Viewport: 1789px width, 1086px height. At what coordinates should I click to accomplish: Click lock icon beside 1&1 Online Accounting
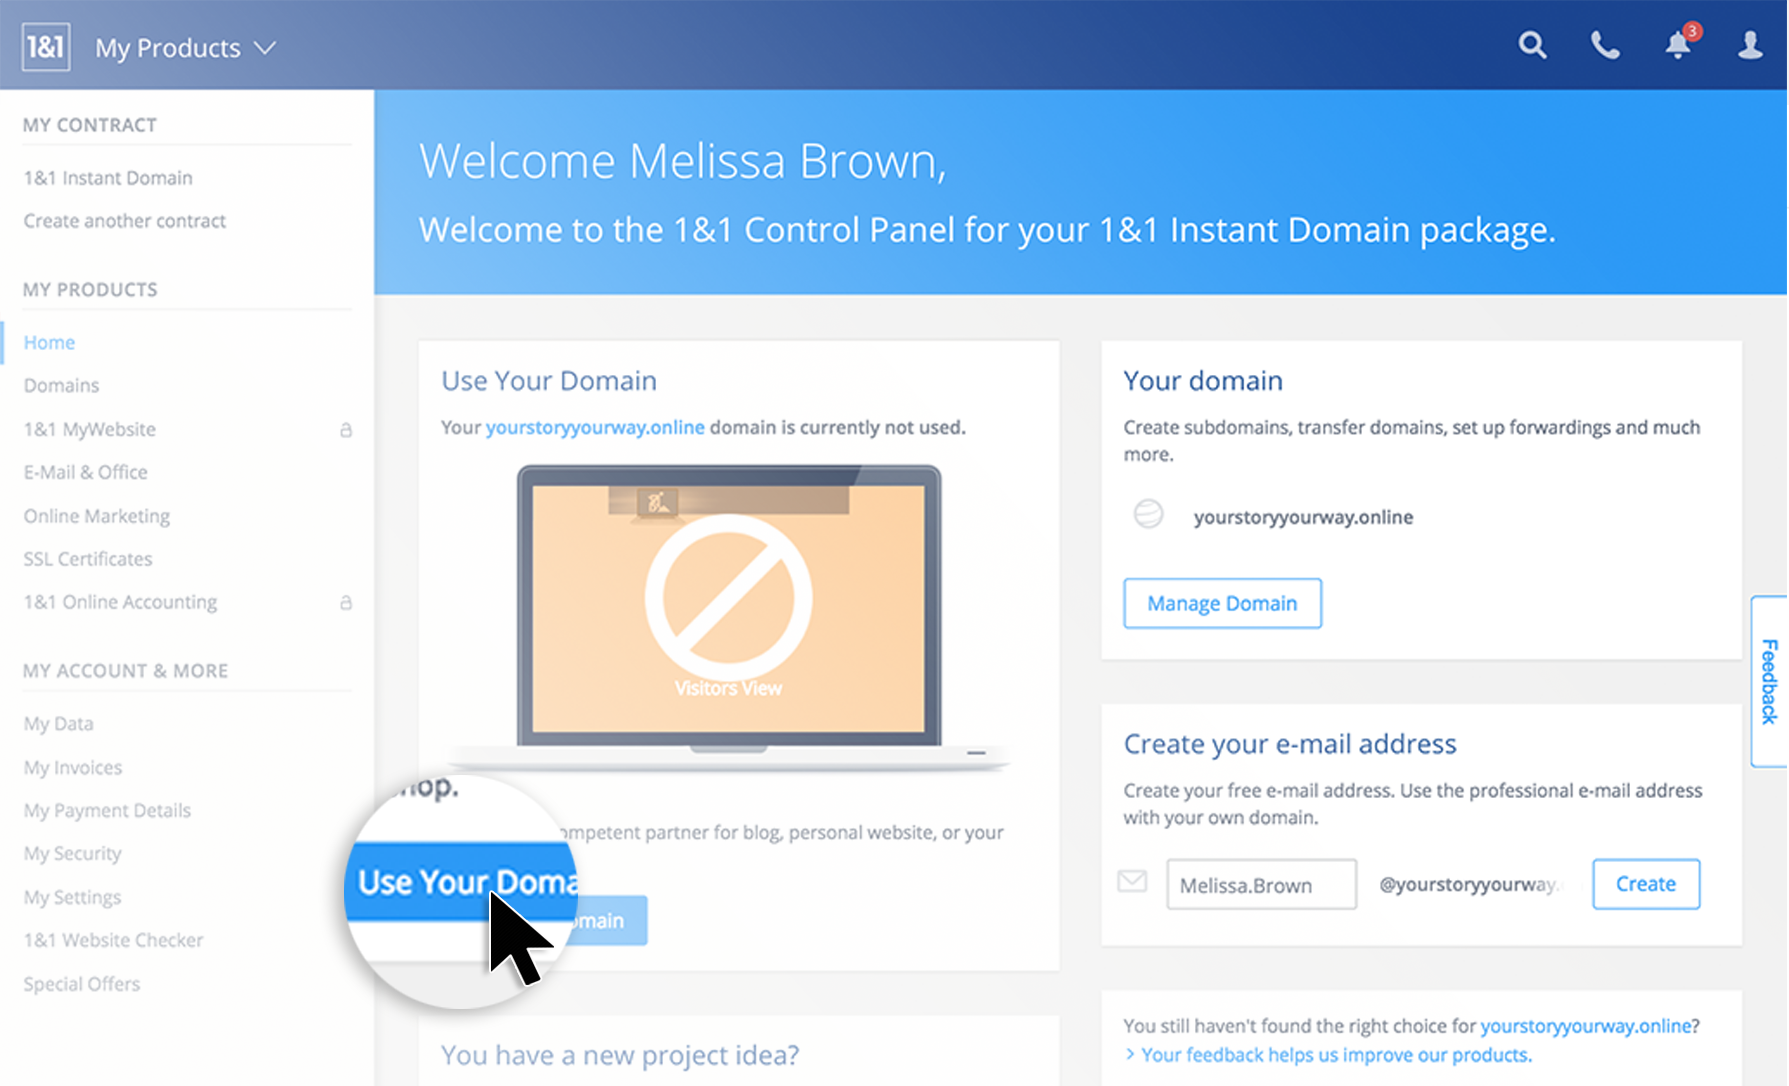click(x=346, y=603)
